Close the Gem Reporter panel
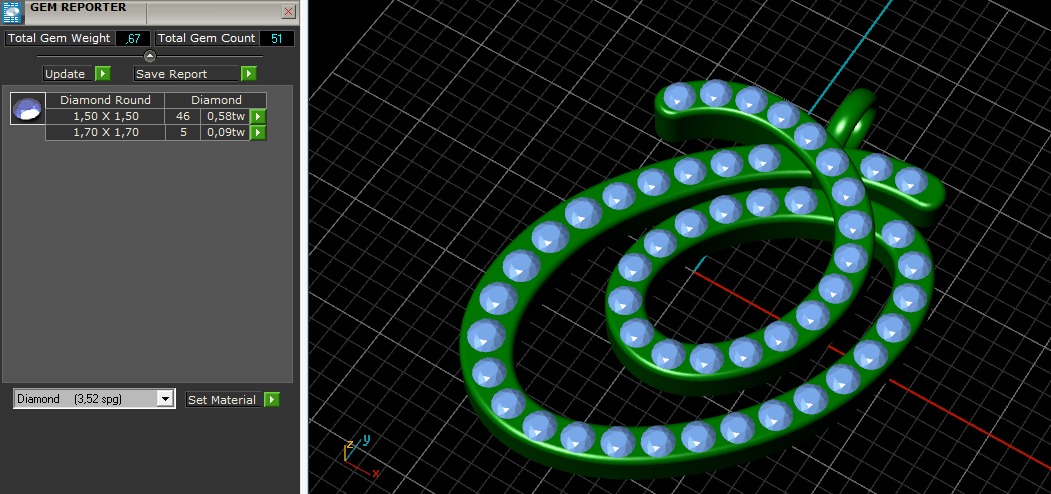 pos(288,11)
